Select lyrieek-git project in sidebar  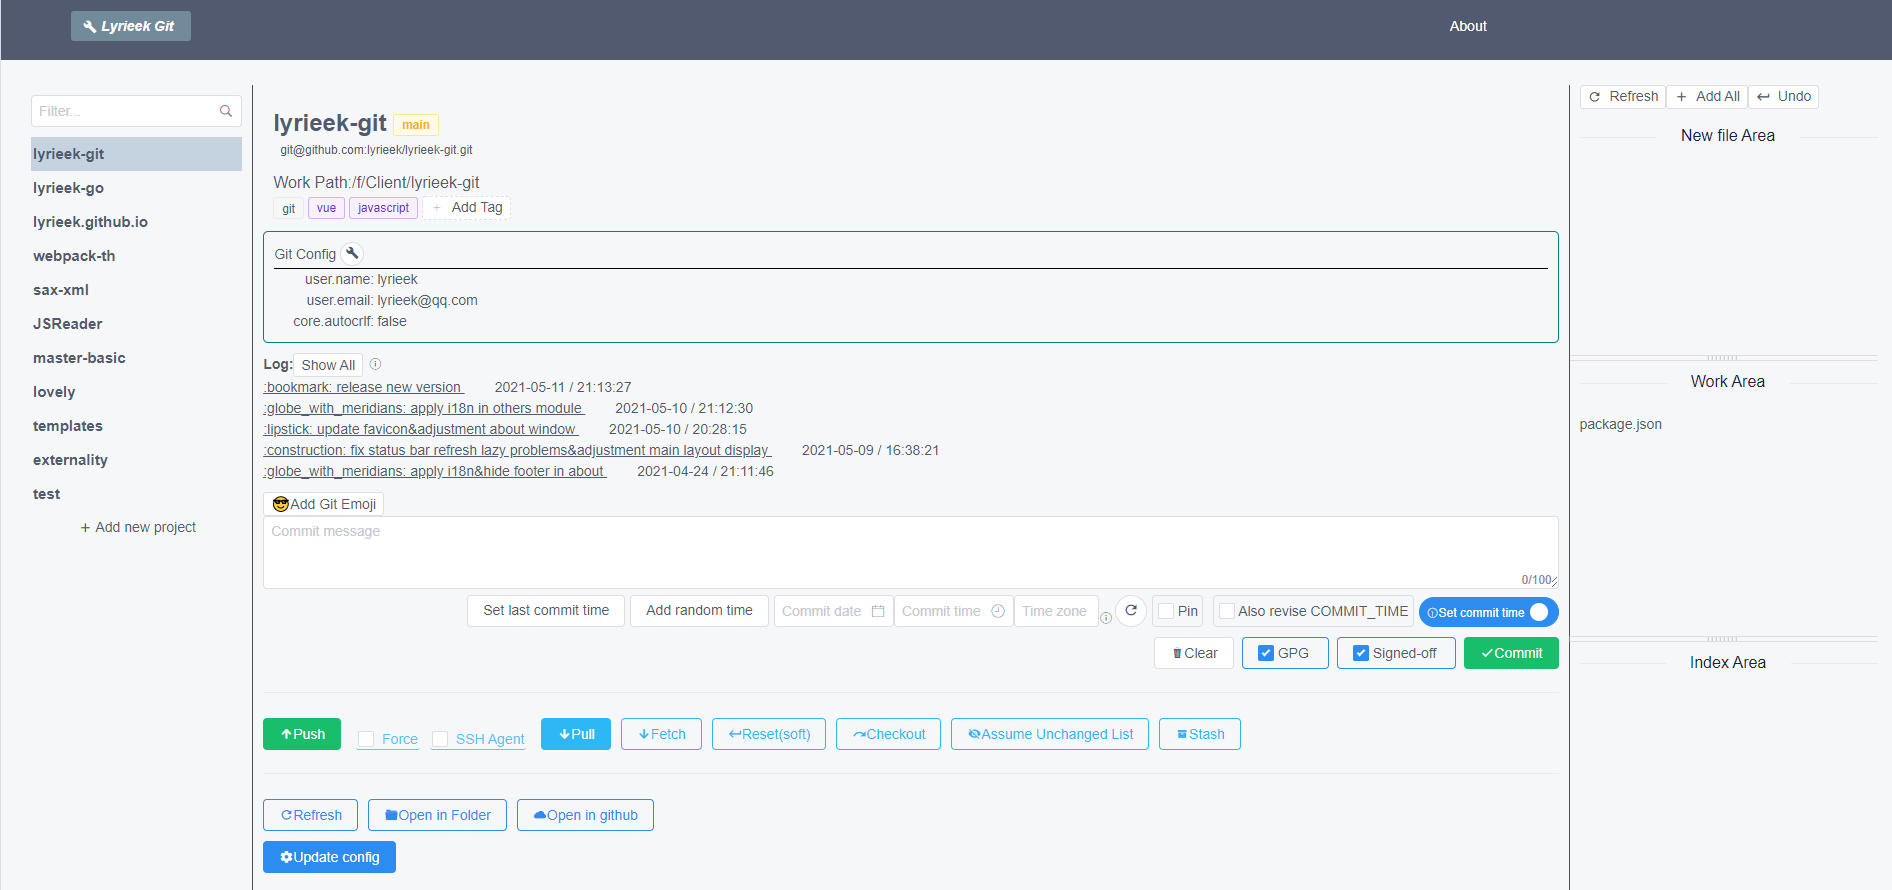pos(136,154)
